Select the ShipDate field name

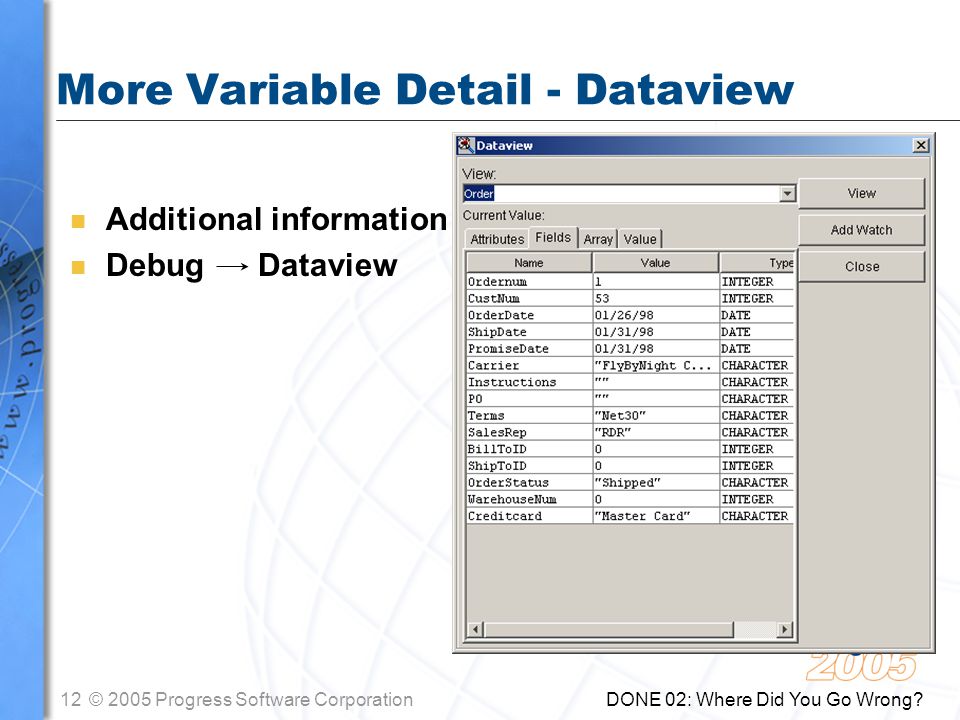click(497, 332)
